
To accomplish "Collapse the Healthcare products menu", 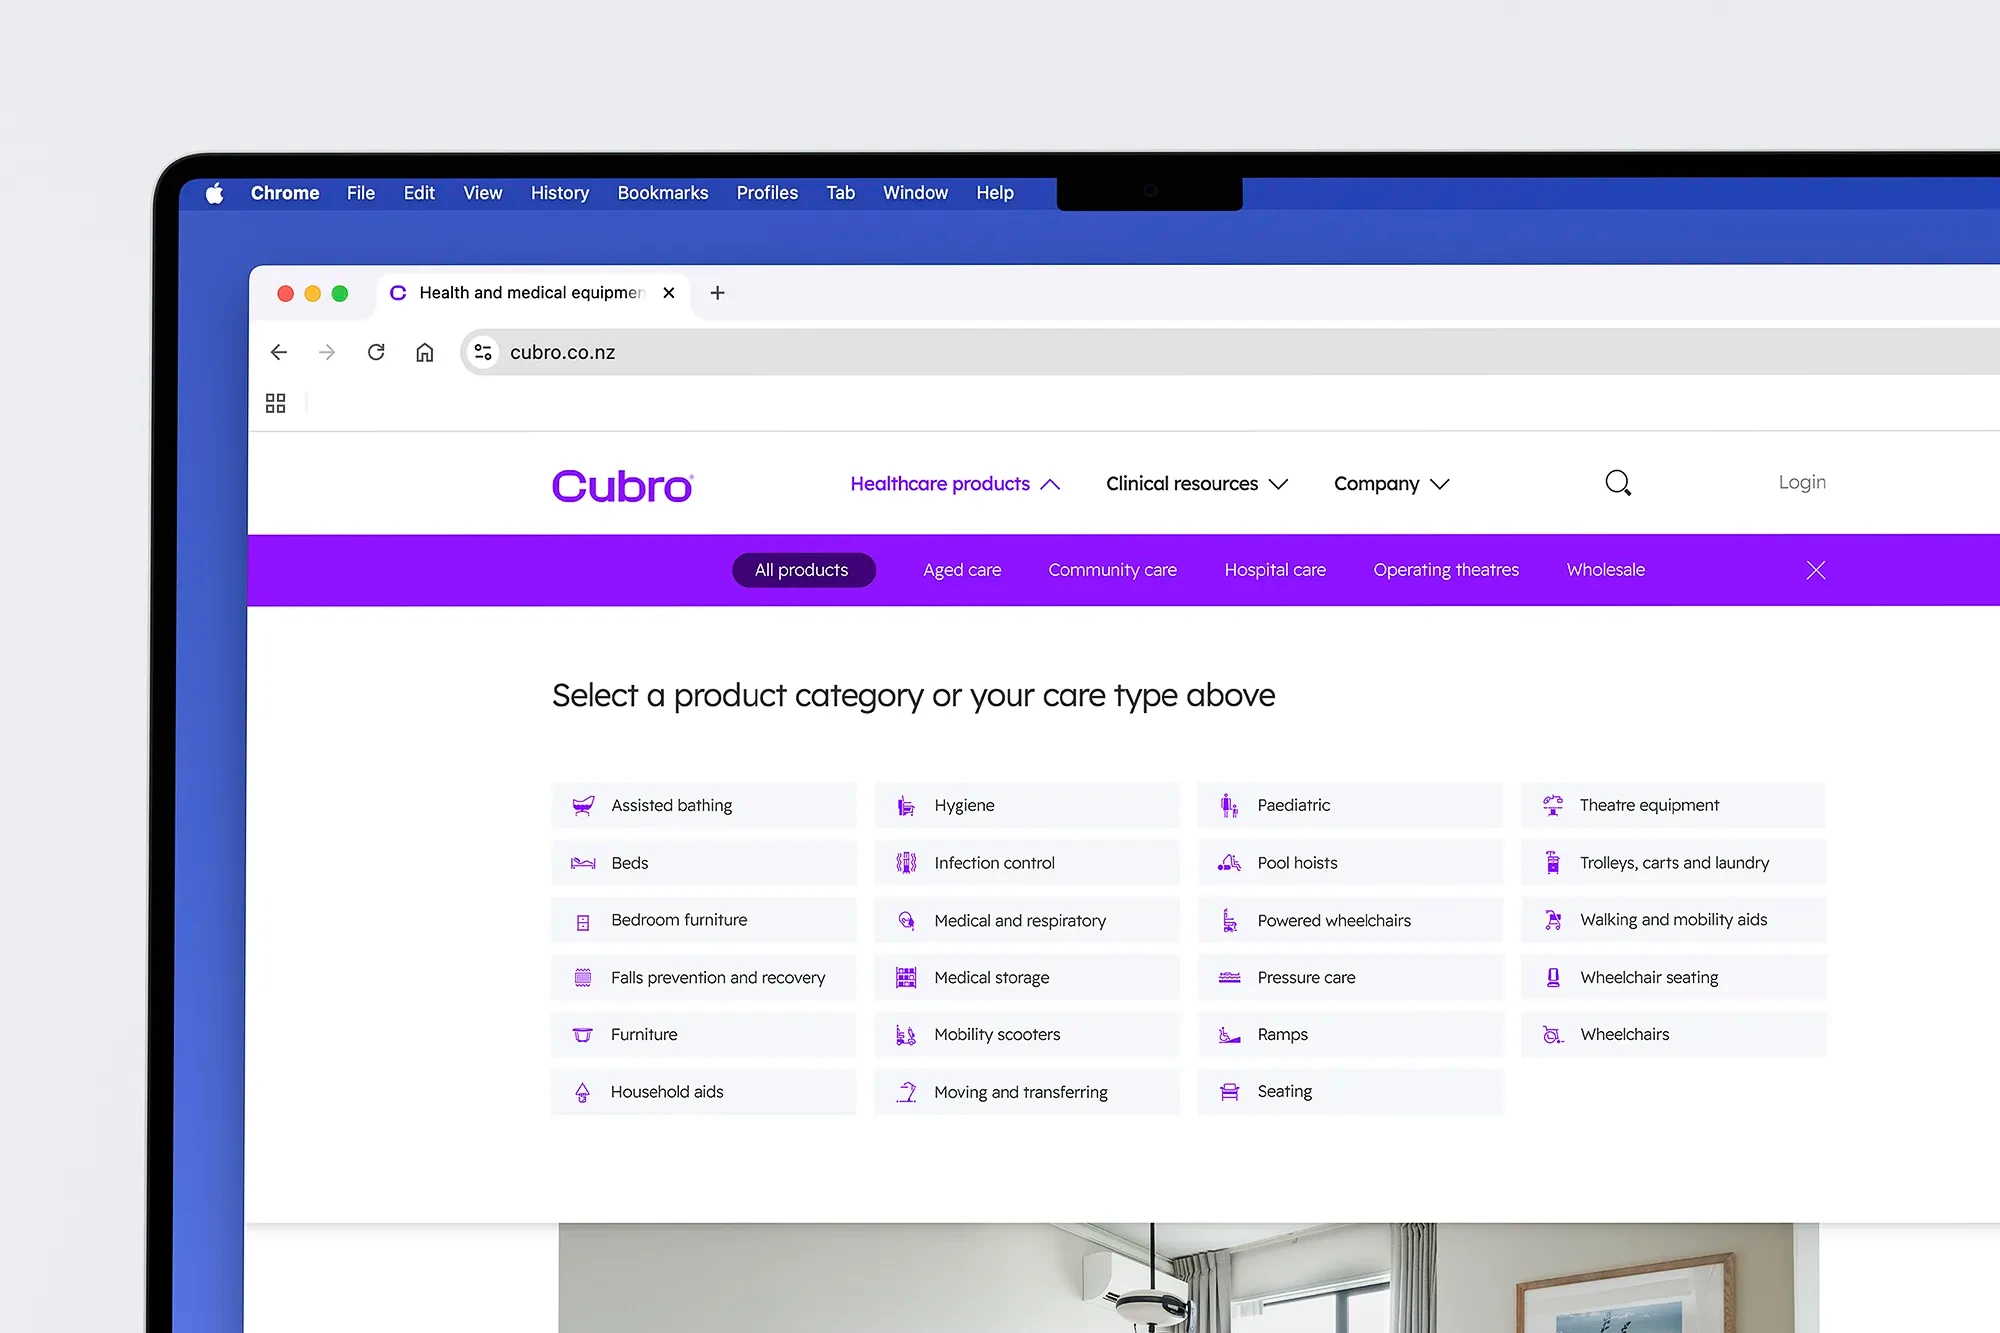I will (x=954, y=484).
